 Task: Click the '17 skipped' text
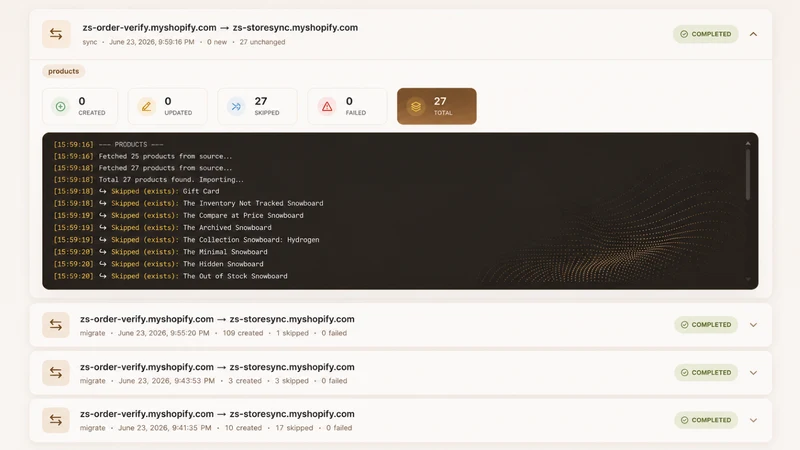(294, 428)
